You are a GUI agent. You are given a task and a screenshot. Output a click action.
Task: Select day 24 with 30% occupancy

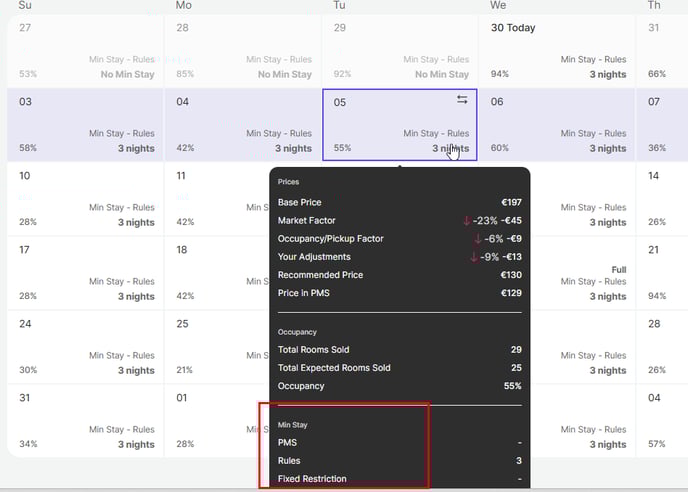(x=85, y=347)
